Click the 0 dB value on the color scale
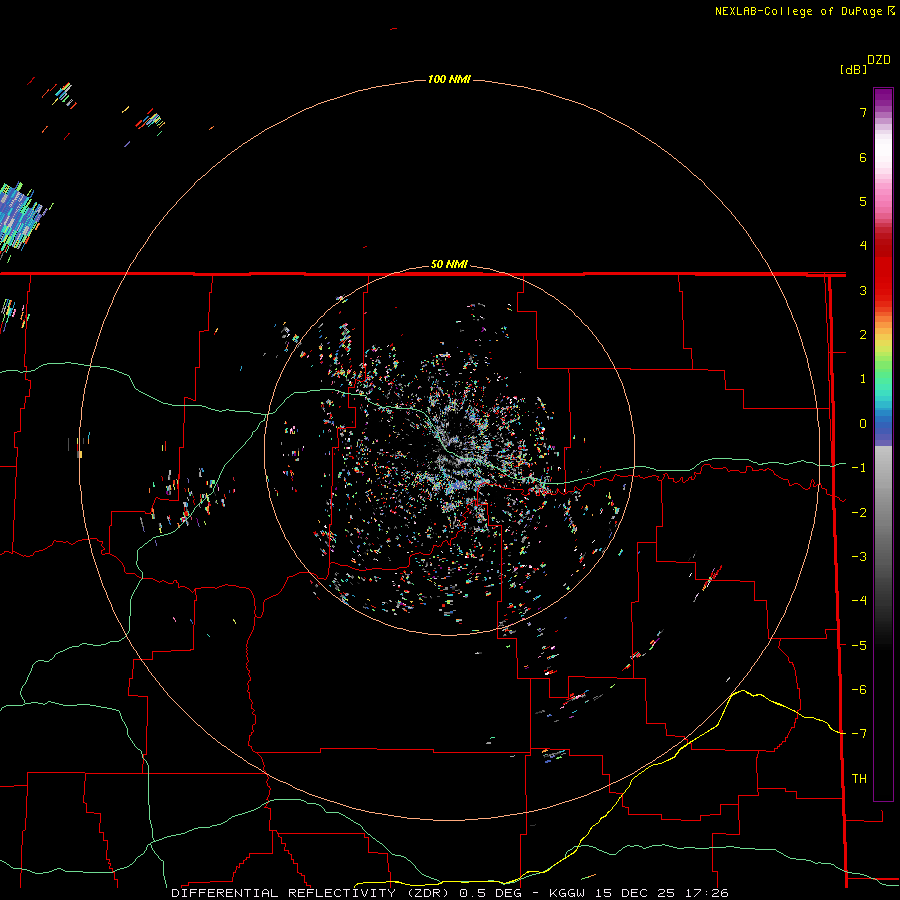This screenshot has width=900, height=900. (863, 424)
